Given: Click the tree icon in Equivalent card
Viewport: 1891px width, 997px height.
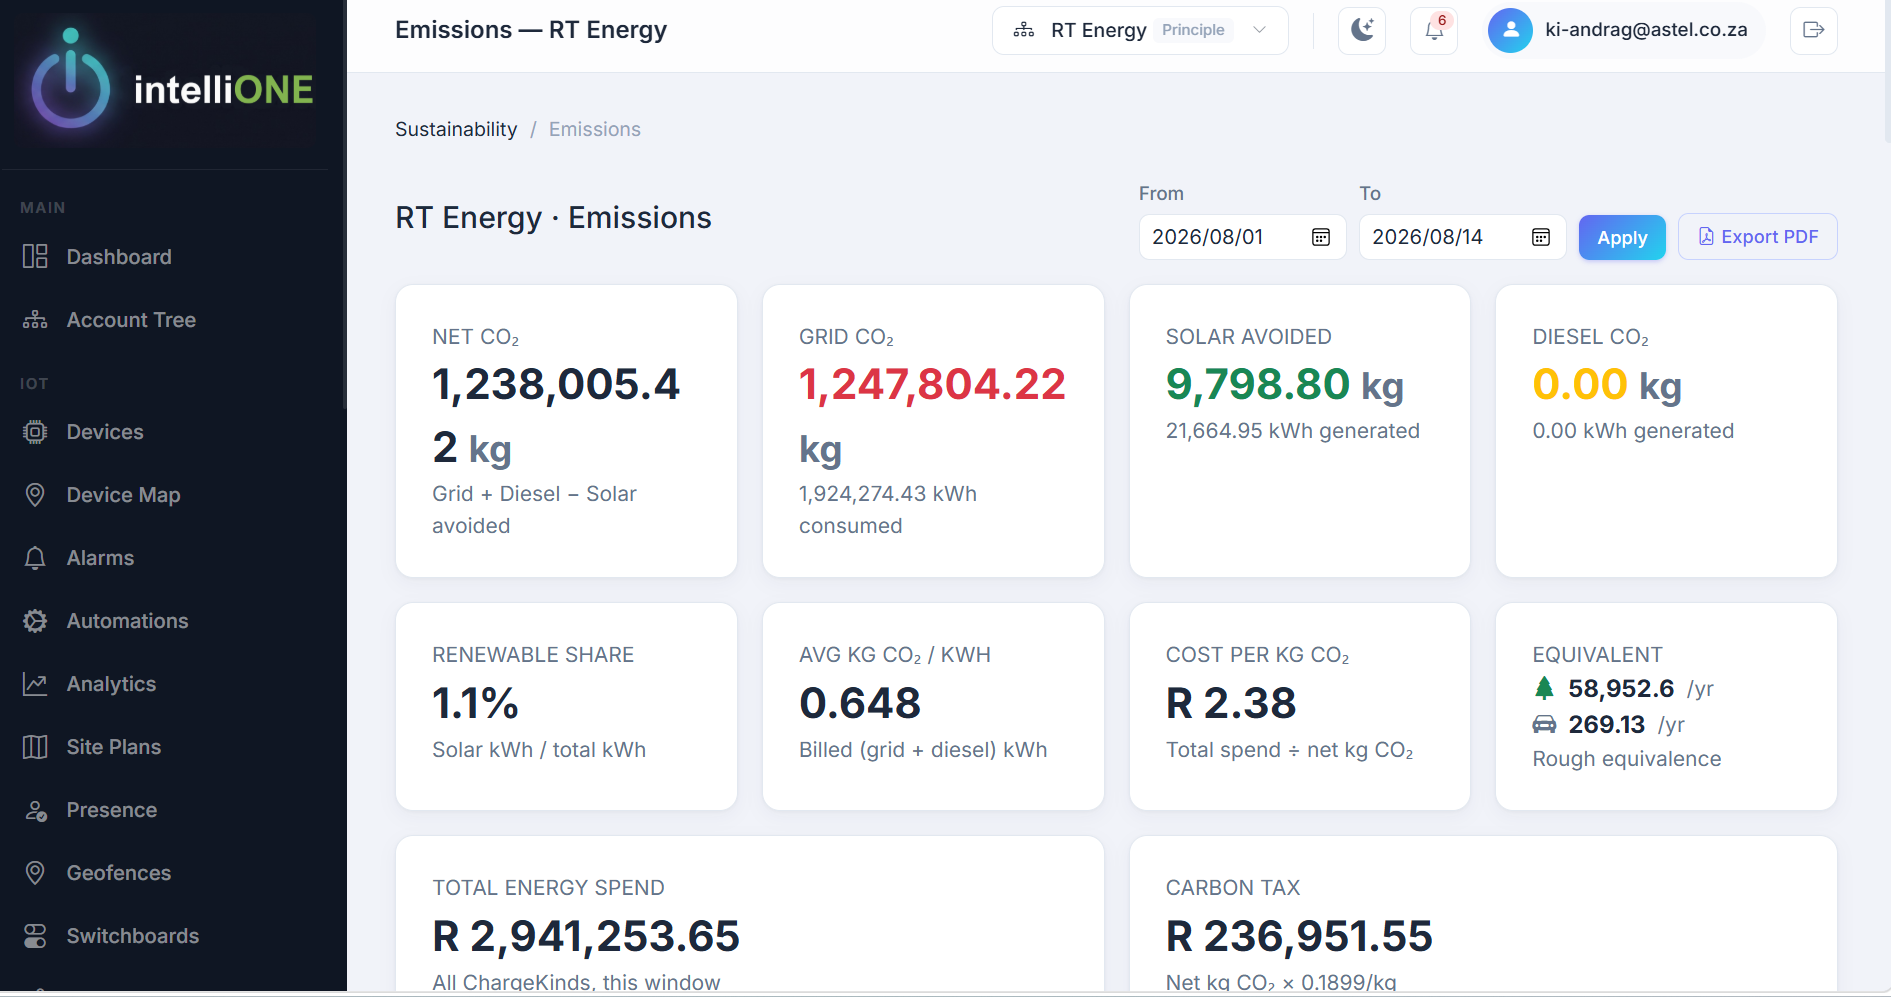Looking at the screenshot, I should (1545, 688).
